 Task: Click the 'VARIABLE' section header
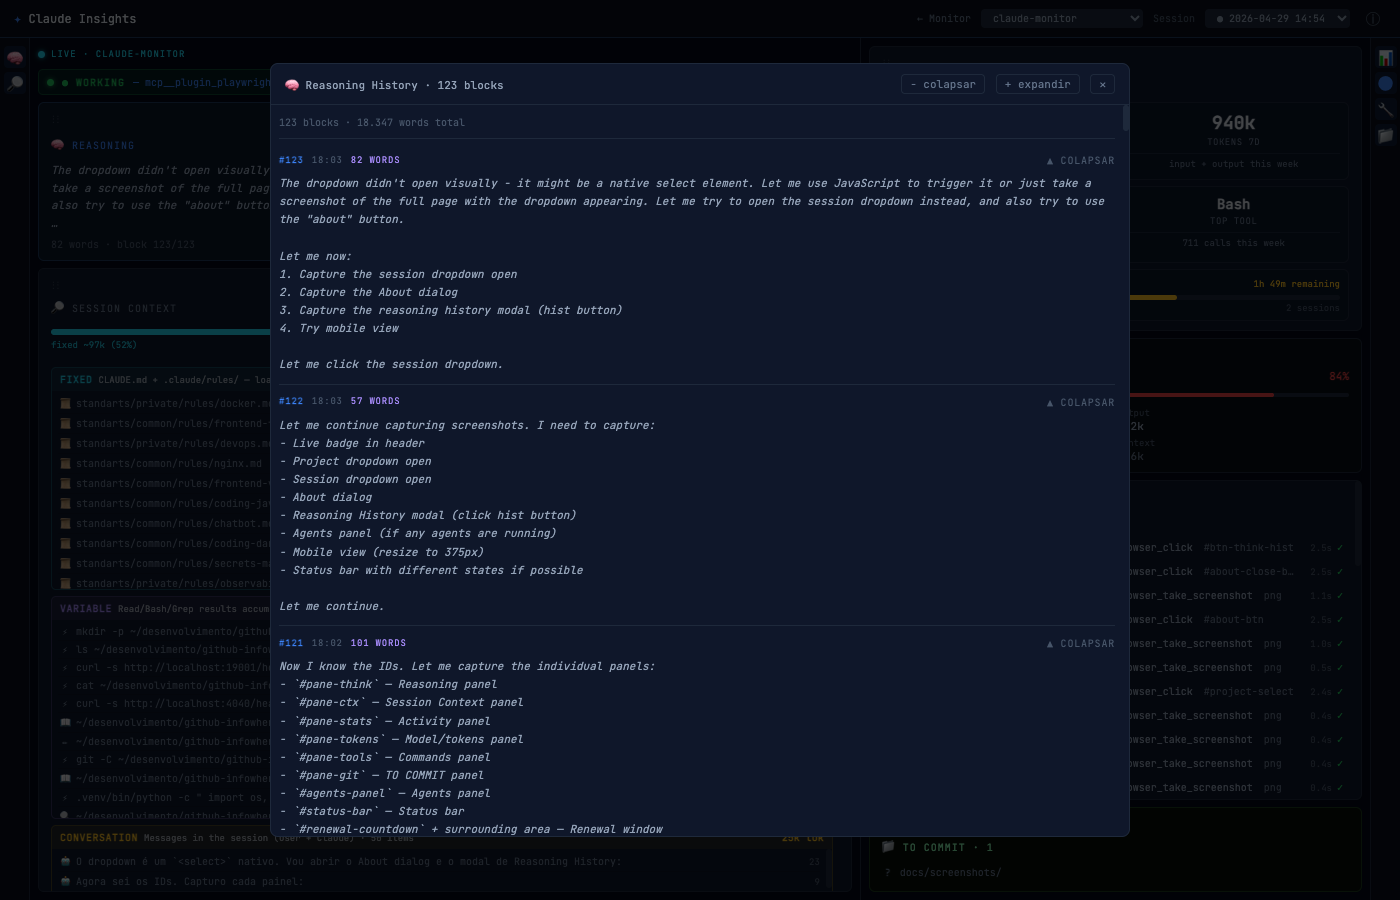point(86,609)
